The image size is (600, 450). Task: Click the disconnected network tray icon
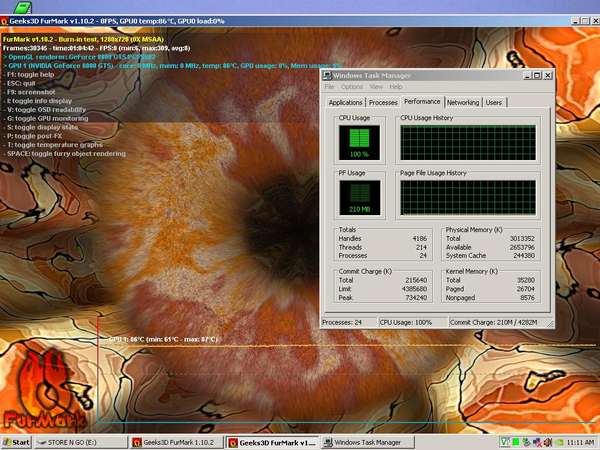537,442
